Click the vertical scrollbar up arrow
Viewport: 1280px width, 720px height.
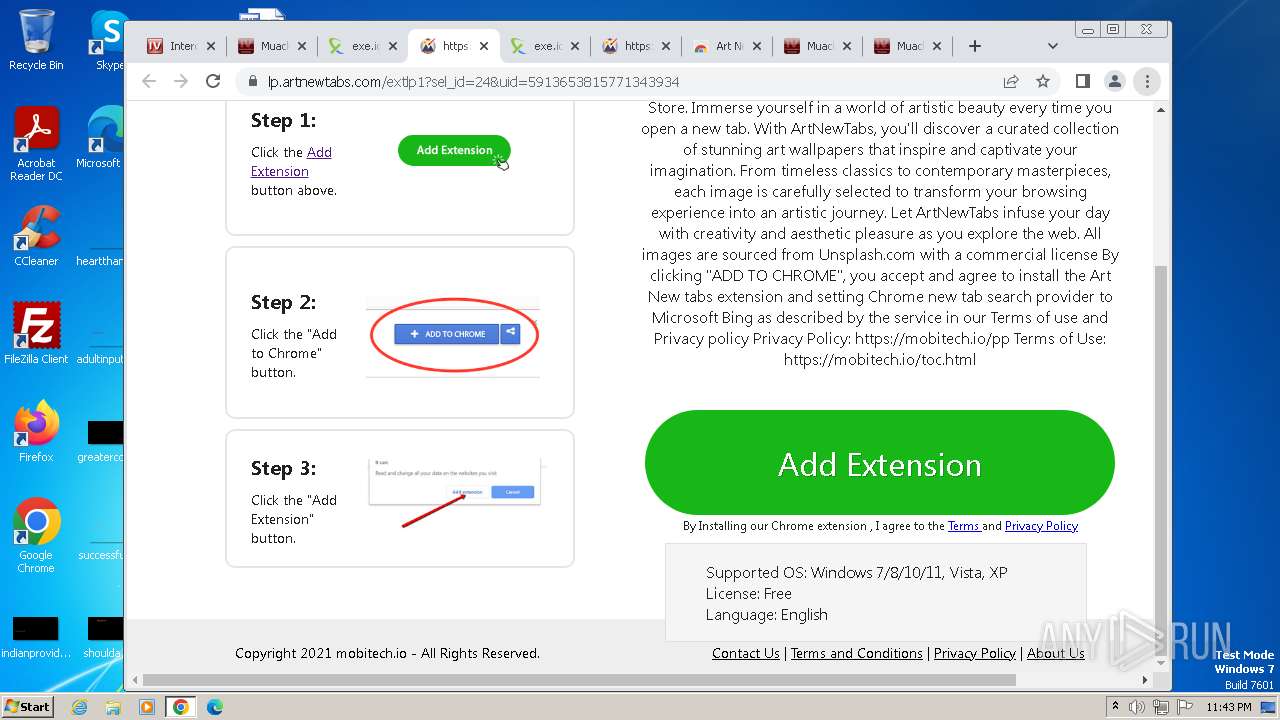[x=1161, y=109]
